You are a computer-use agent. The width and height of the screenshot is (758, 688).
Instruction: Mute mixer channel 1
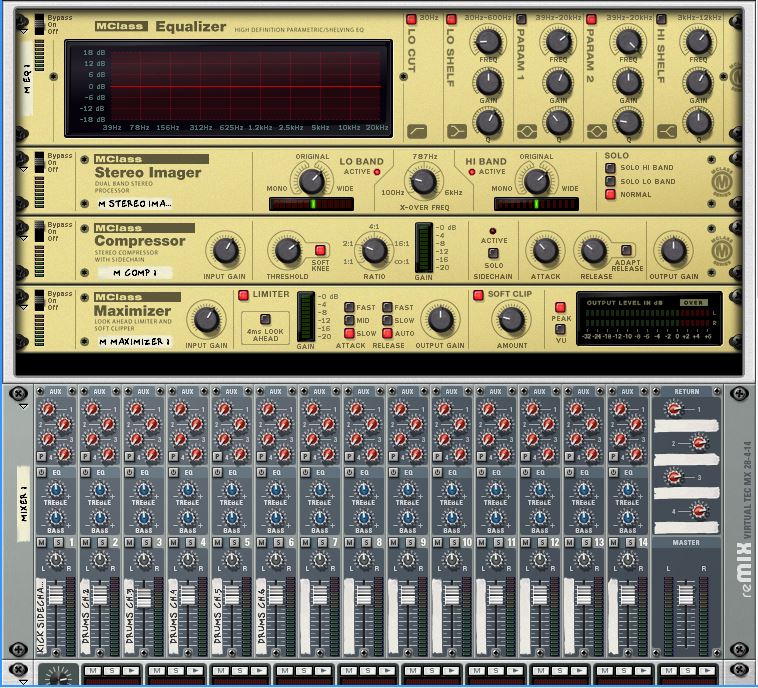(x=42, y=542)
